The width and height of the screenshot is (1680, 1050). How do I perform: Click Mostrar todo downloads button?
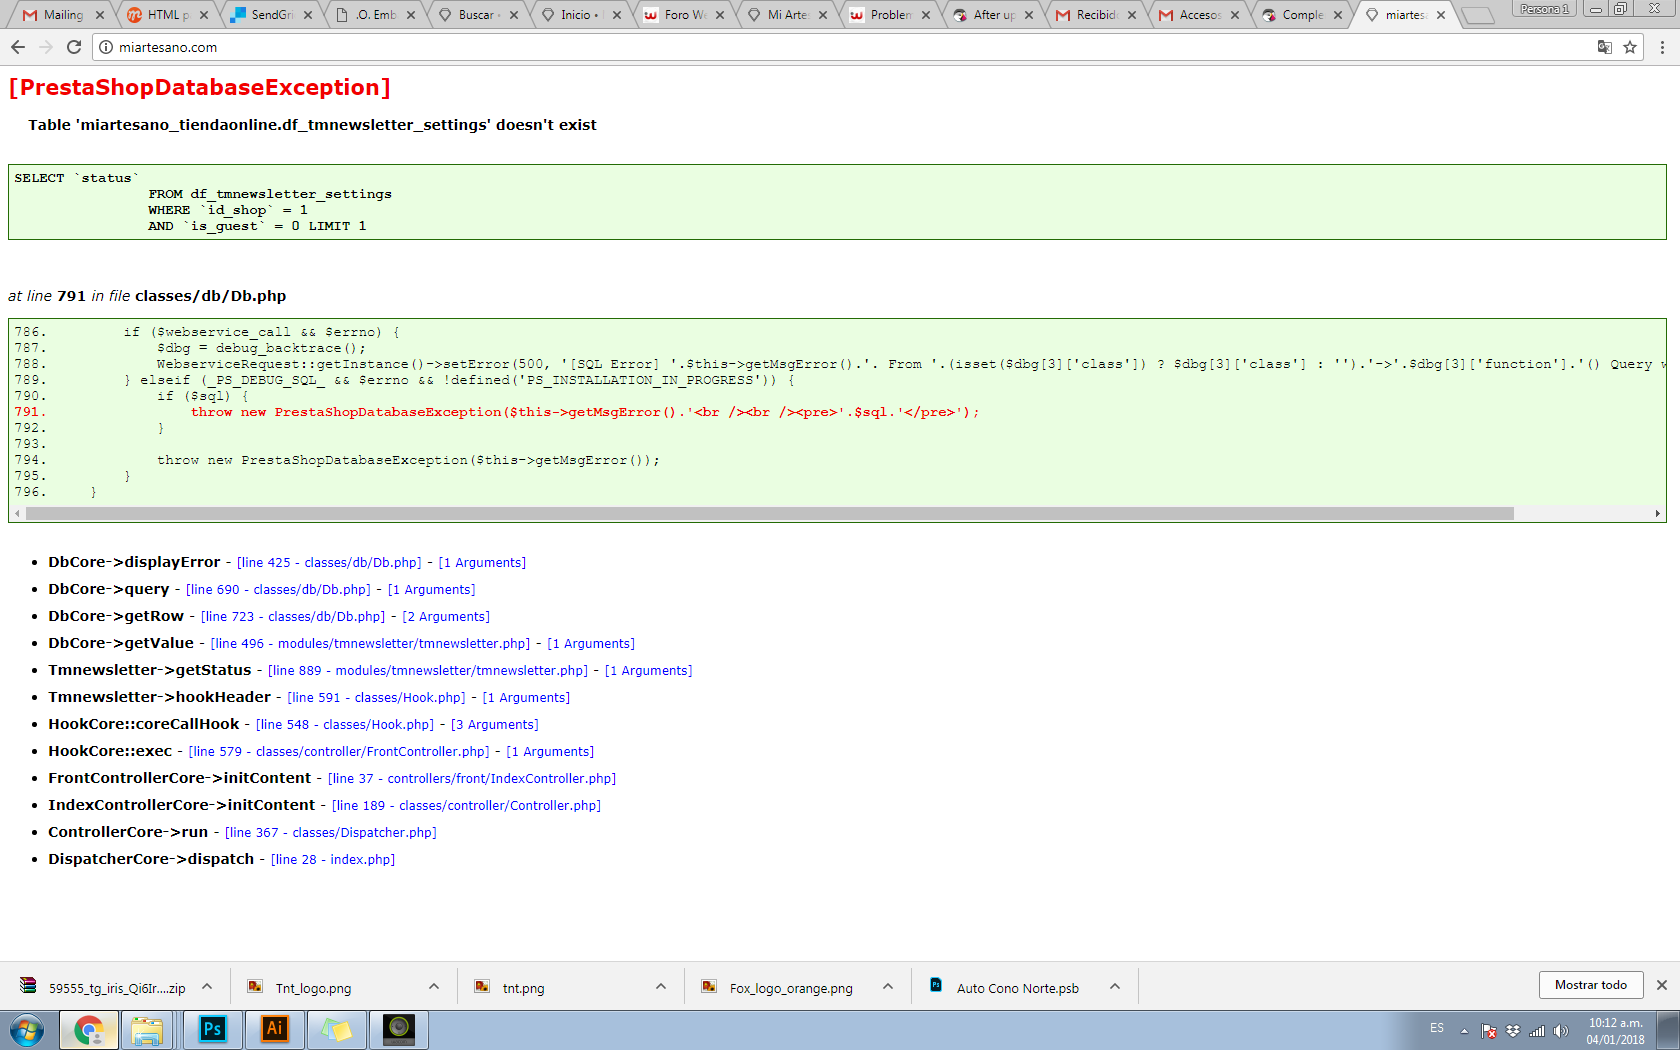[1590, 985]
